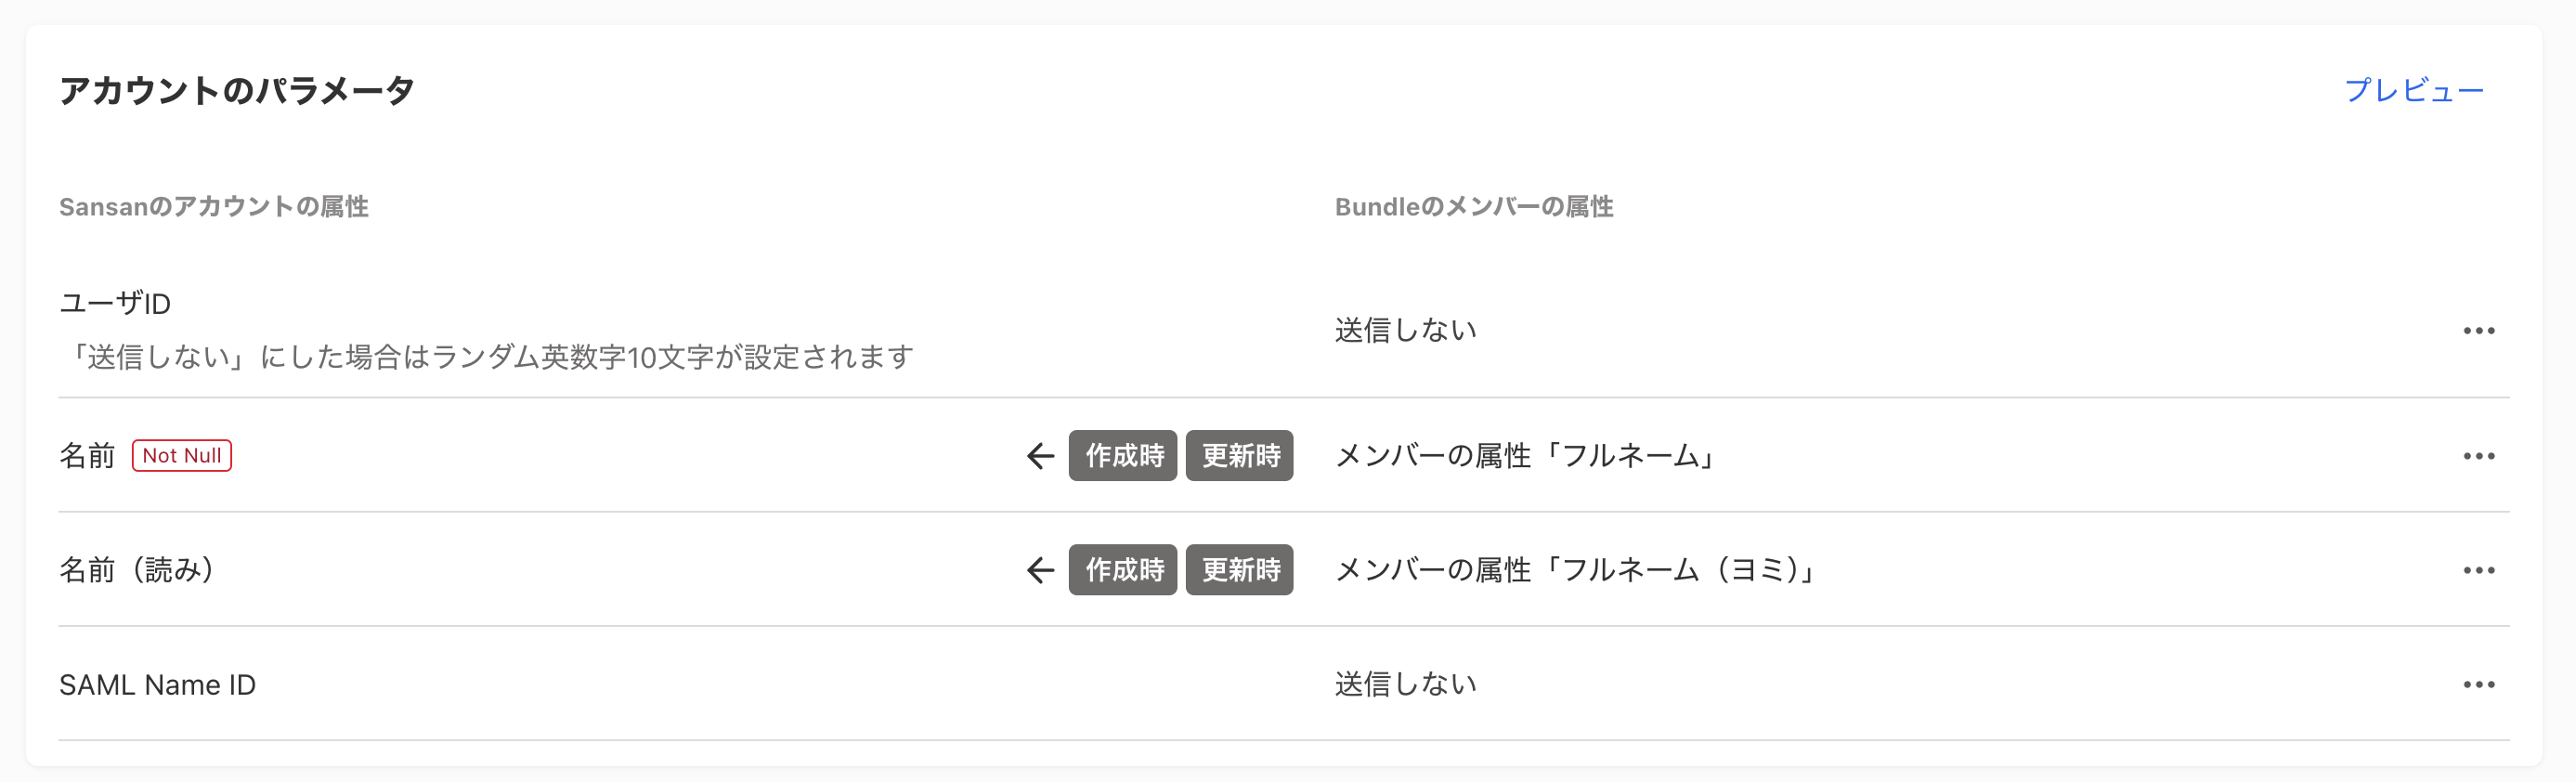Open the three-dot menu for 名前 row
Image resolution: width=2576 pixels, height=782 pixels.
tap(2479, 456)
